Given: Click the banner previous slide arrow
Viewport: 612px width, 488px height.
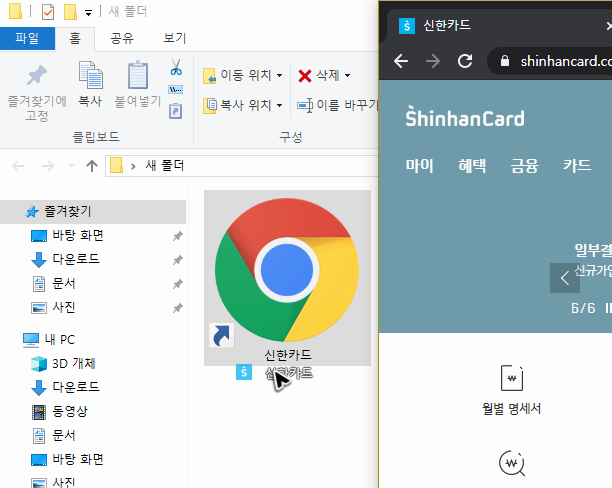Looking at the screenshot, I should (565, 278).
